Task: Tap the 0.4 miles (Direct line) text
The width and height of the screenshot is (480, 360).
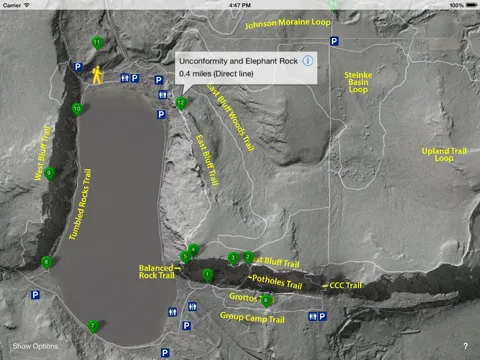Action: (216, 74)
